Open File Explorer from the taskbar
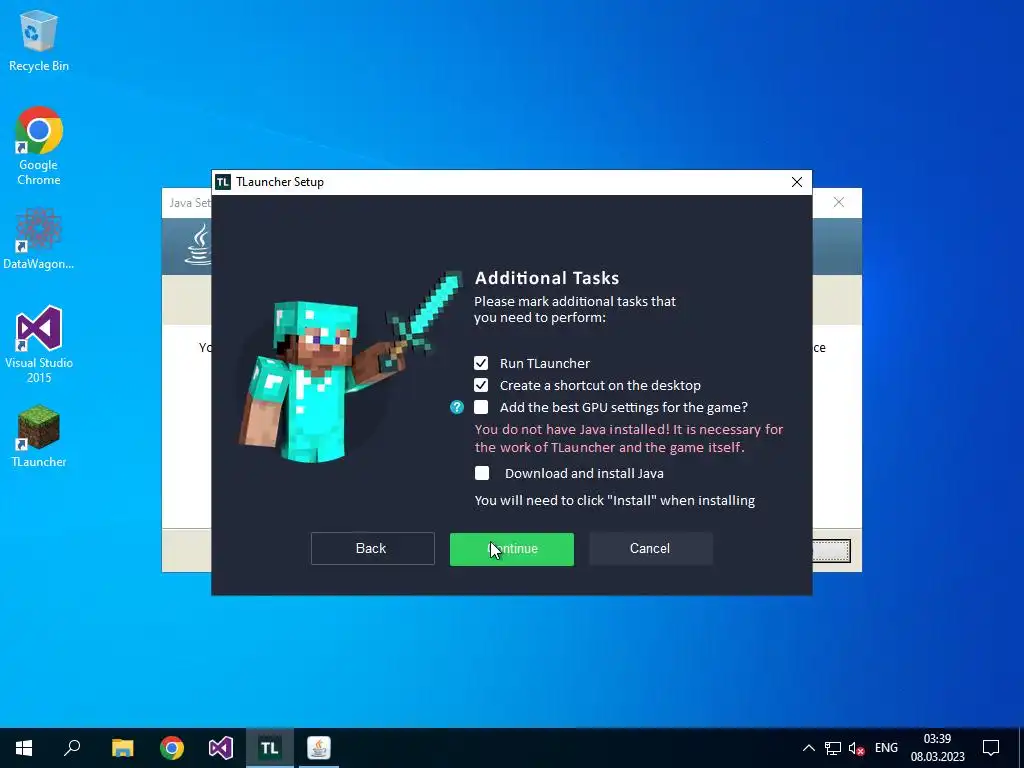Image resolution: width=1024 pixels, height=768 pixels. (122, 748)
